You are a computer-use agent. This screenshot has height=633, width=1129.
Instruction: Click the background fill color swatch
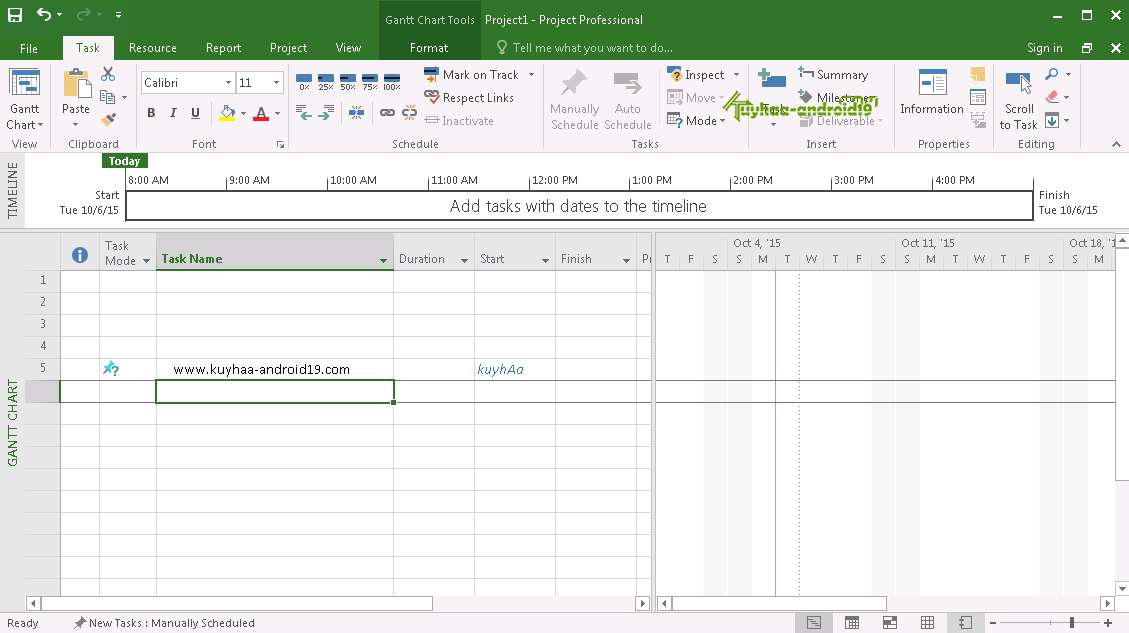(228, 113)
